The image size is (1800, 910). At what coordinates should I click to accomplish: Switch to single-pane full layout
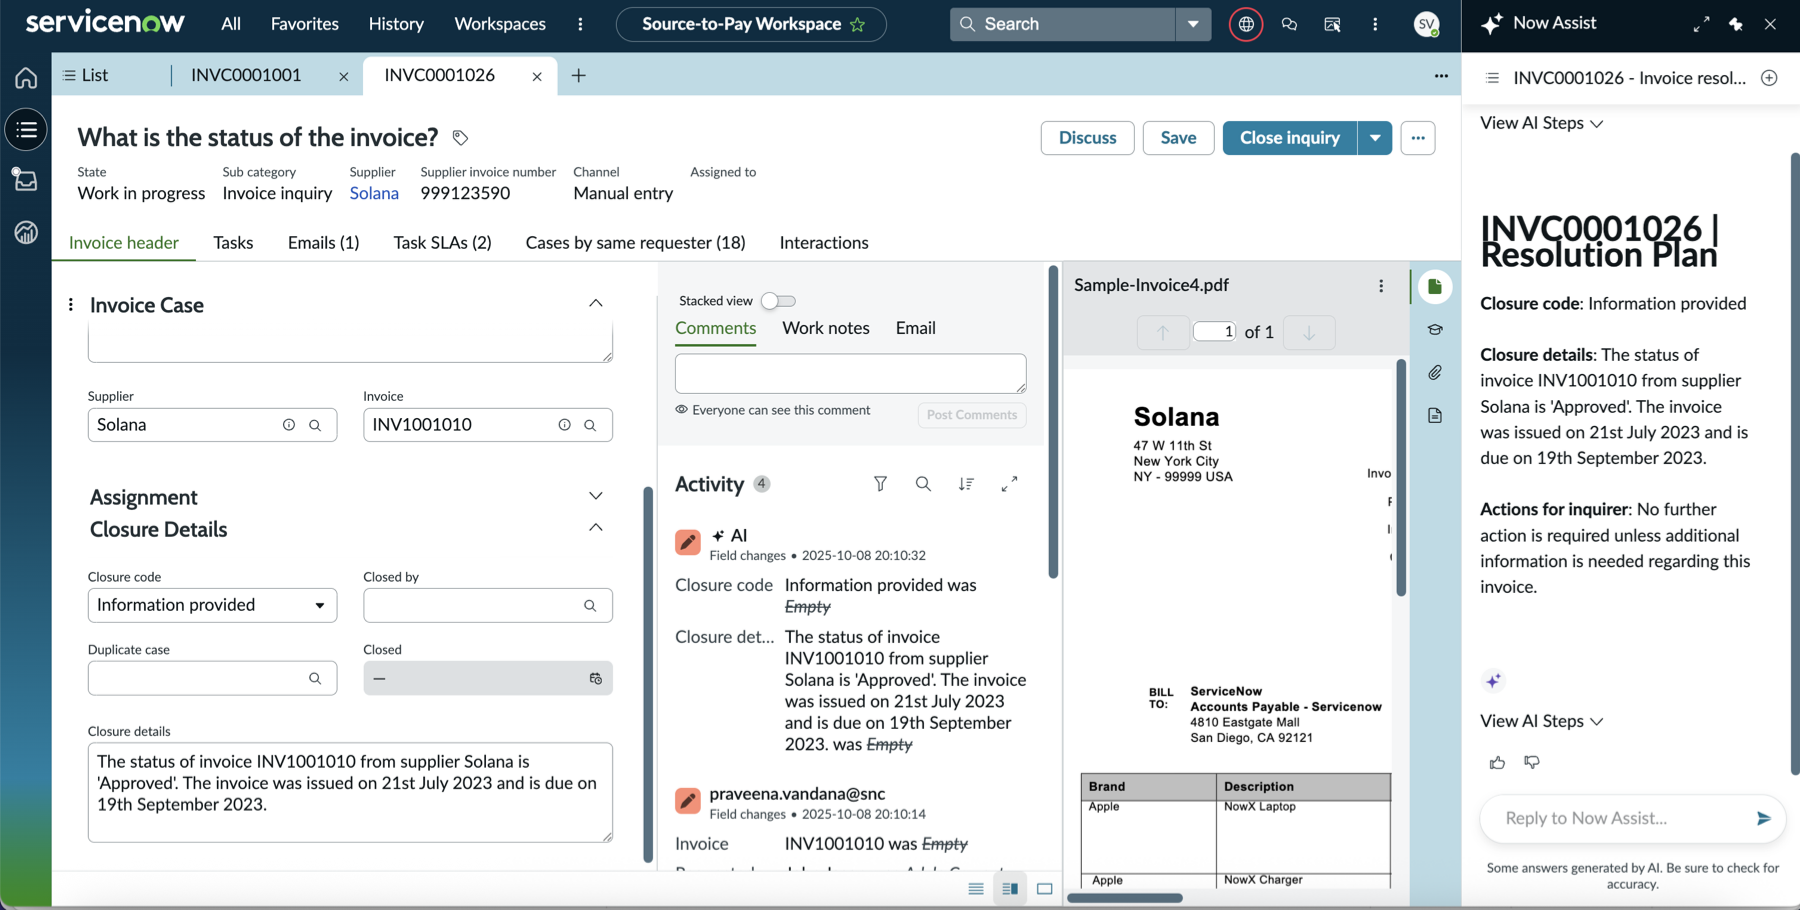pos(1045,889)
